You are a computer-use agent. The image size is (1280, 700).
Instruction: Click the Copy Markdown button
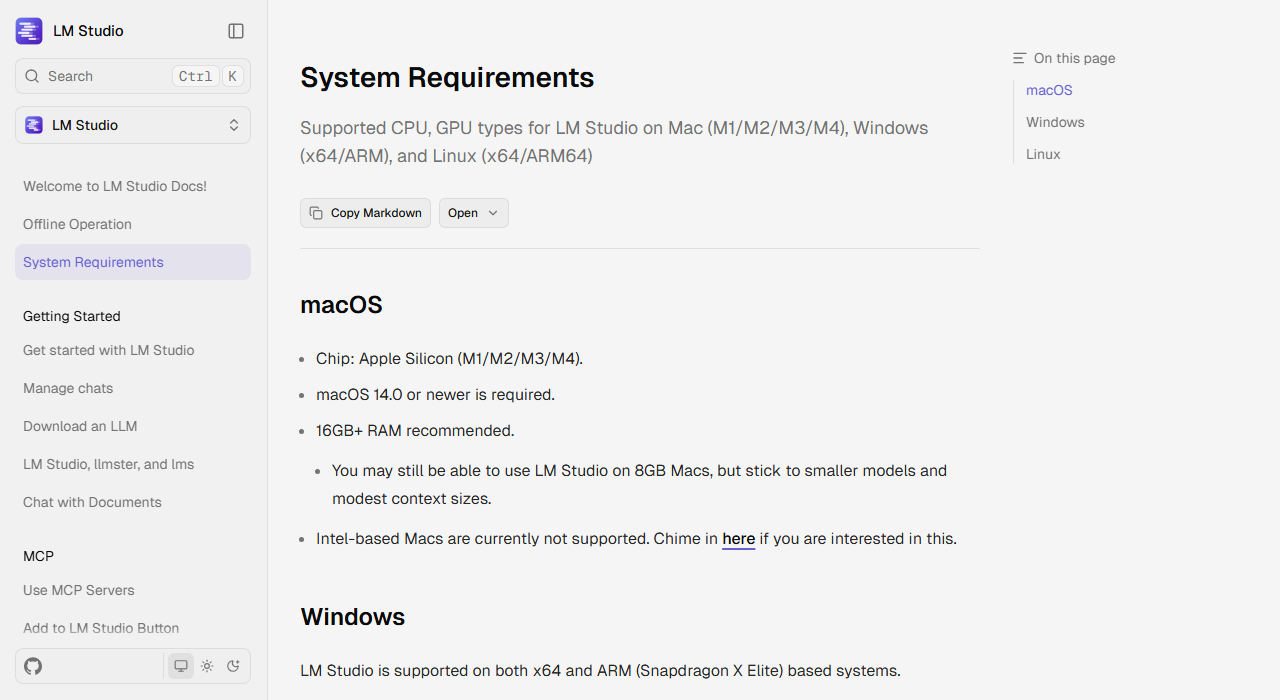click(x=365, y=213)
